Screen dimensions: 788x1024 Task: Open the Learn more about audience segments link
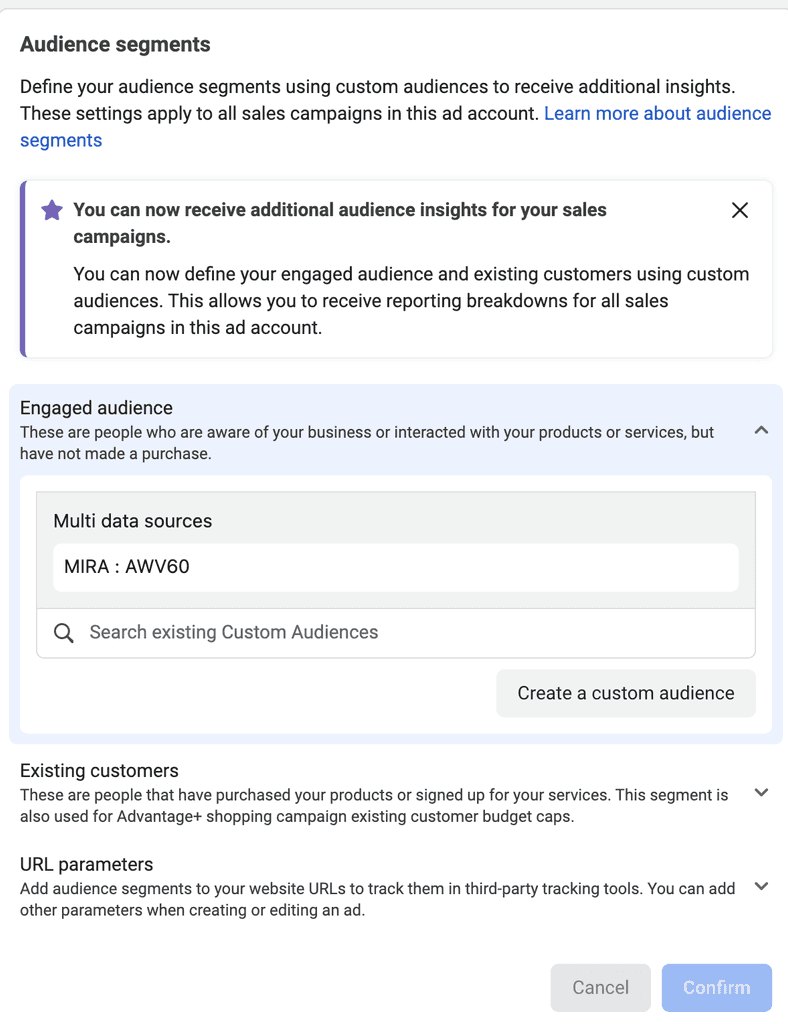657,113
